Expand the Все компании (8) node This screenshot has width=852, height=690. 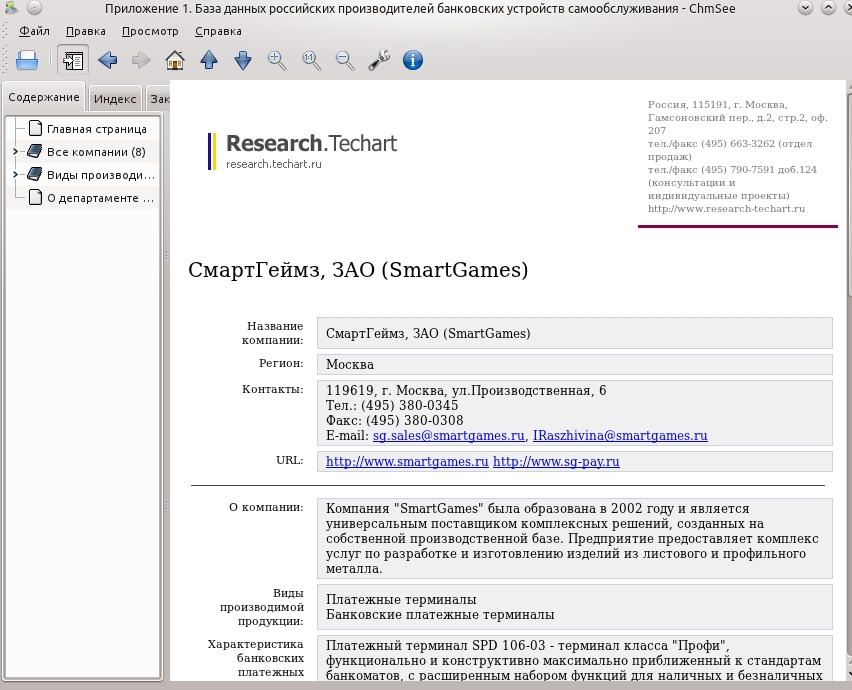point(15,152)
